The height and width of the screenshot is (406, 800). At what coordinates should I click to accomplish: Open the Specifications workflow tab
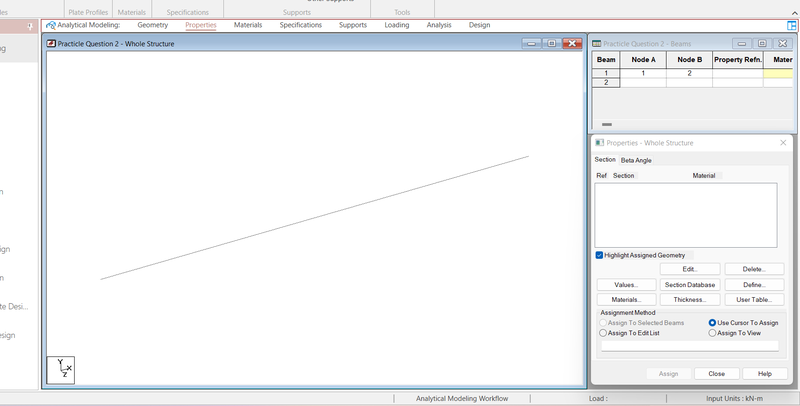click(301, 25)
